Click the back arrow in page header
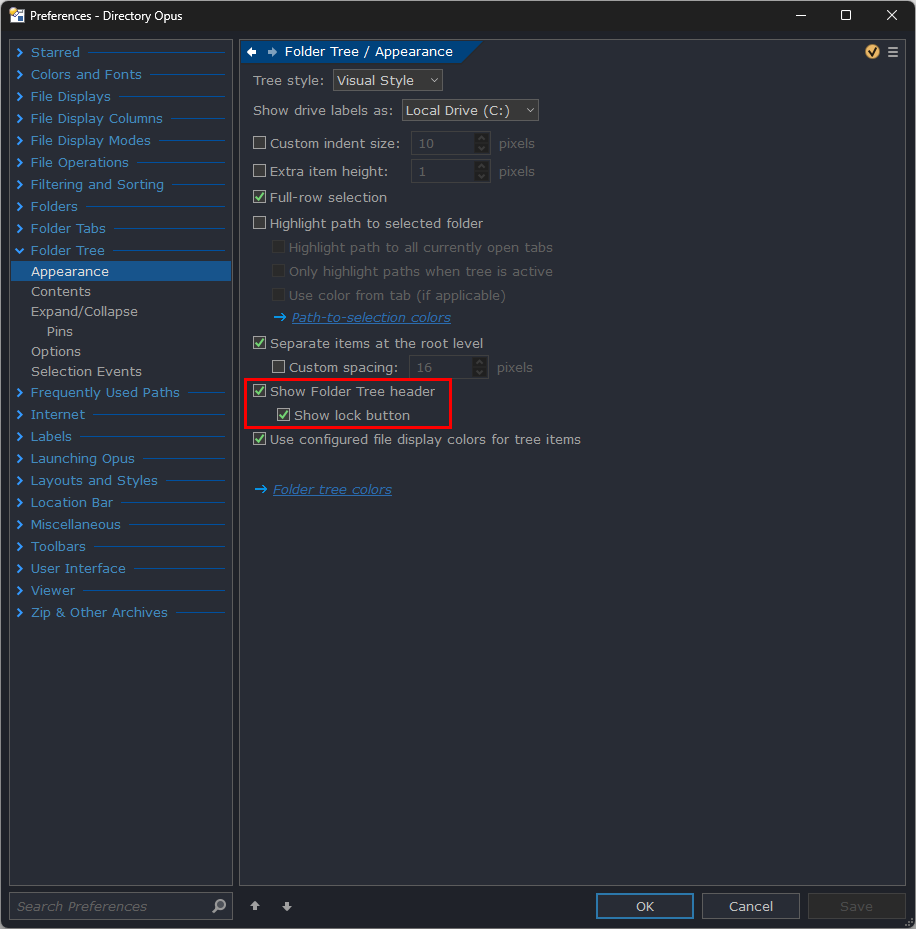Screen dimensions: 916x929 (x=252, y=52)
